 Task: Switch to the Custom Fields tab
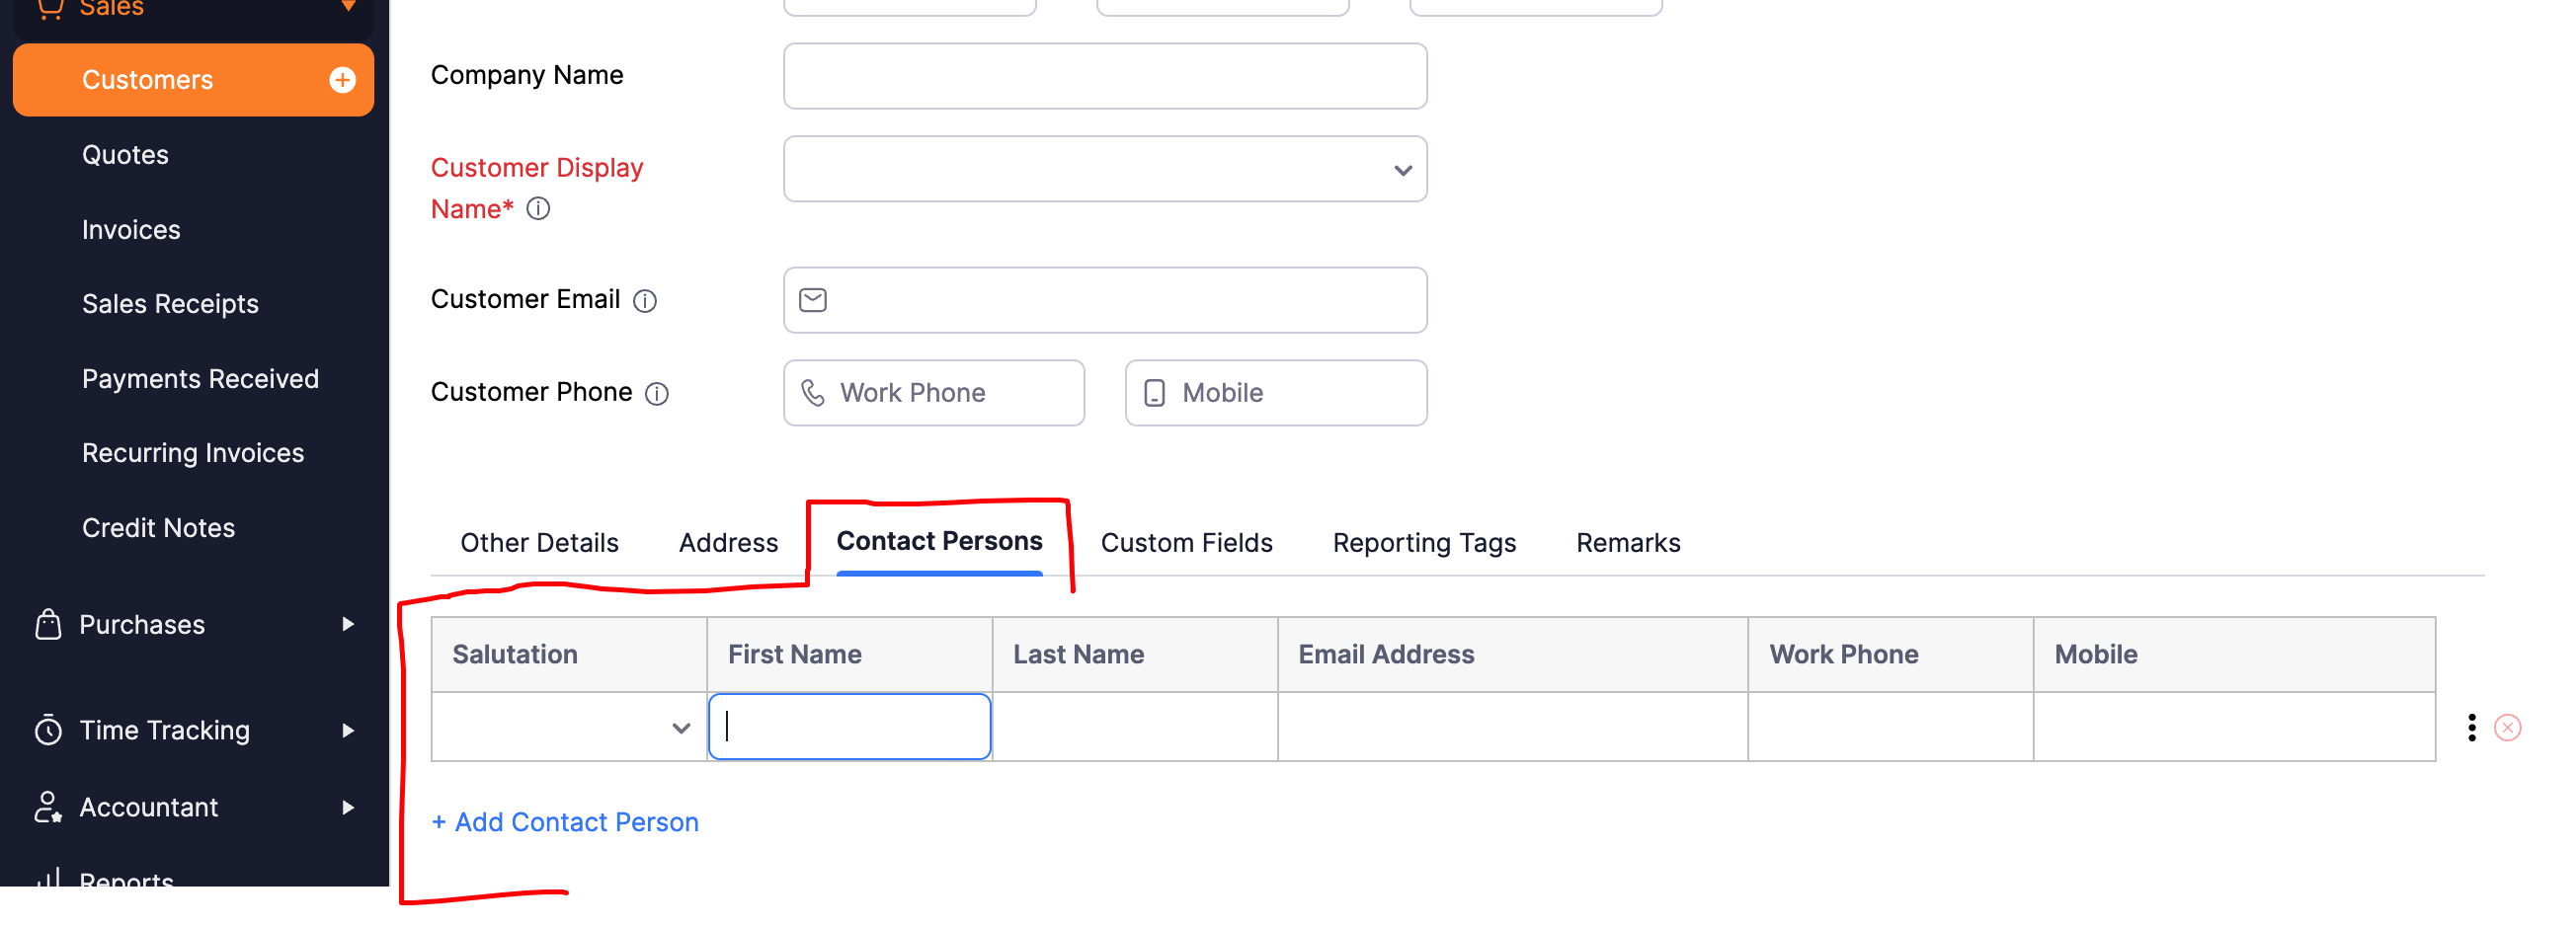[1186, 543]
